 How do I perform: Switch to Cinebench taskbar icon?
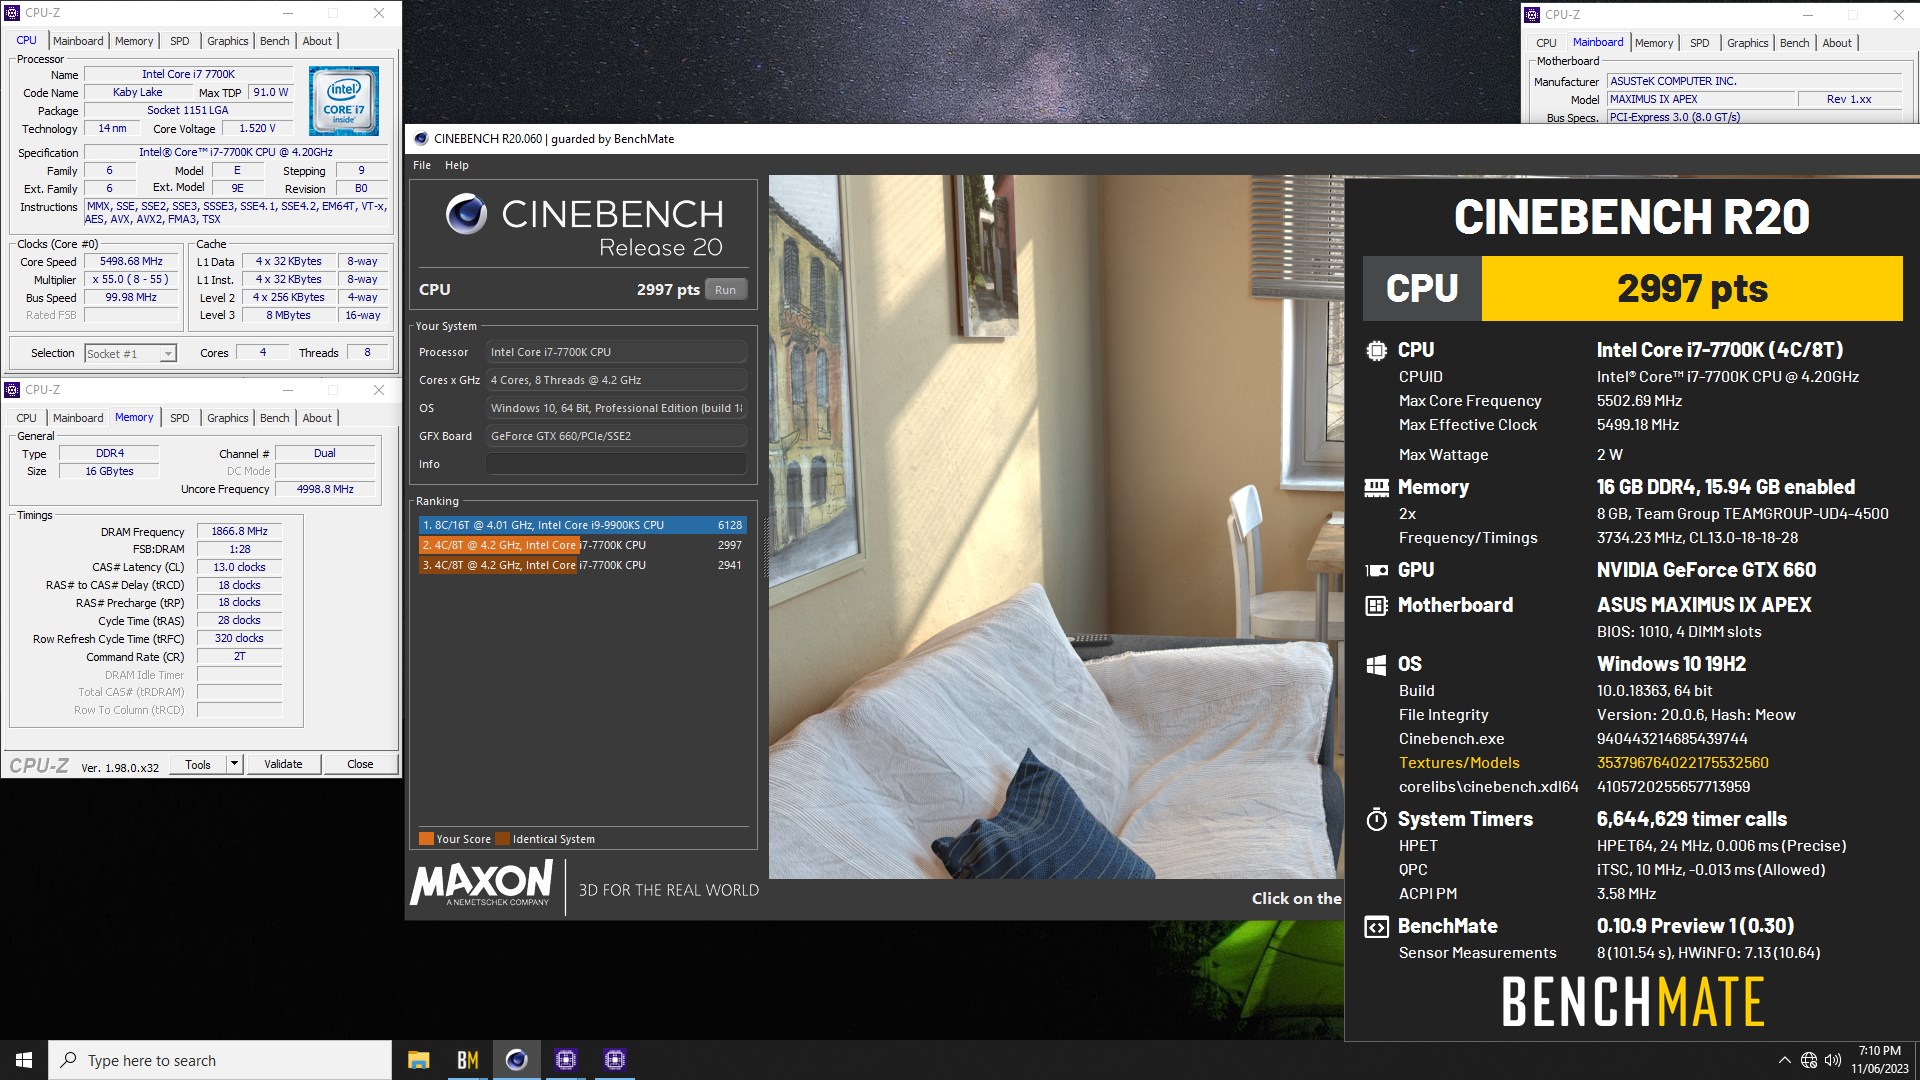(x=516, y=1060)
